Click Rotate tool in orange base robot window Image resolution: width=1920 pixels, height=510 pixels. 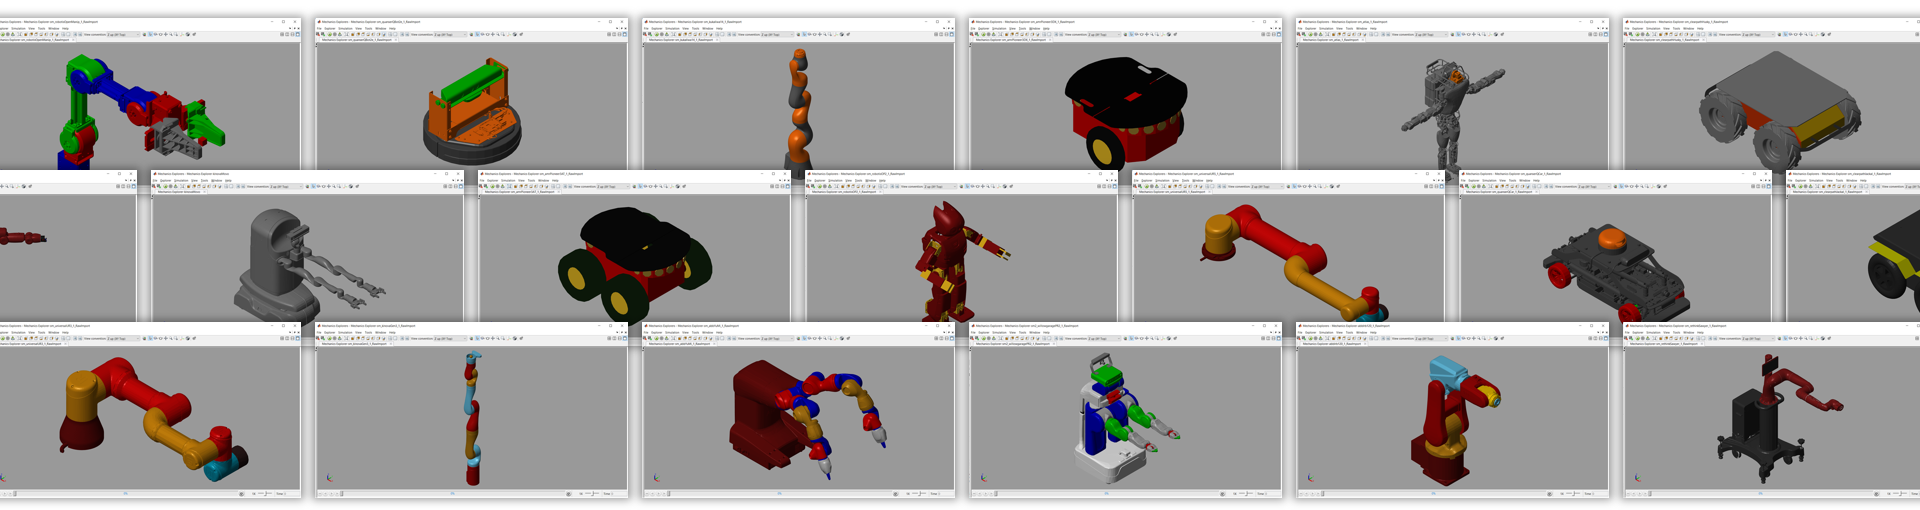tap(482, 34)
